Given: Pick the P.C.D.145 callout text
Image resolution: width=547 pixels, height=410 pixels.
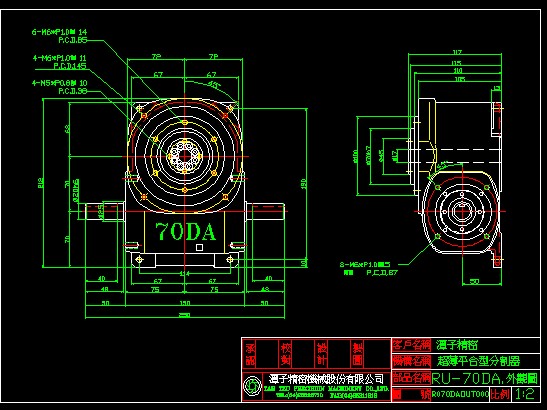Looking at the screenshot, I should point(70,66).
